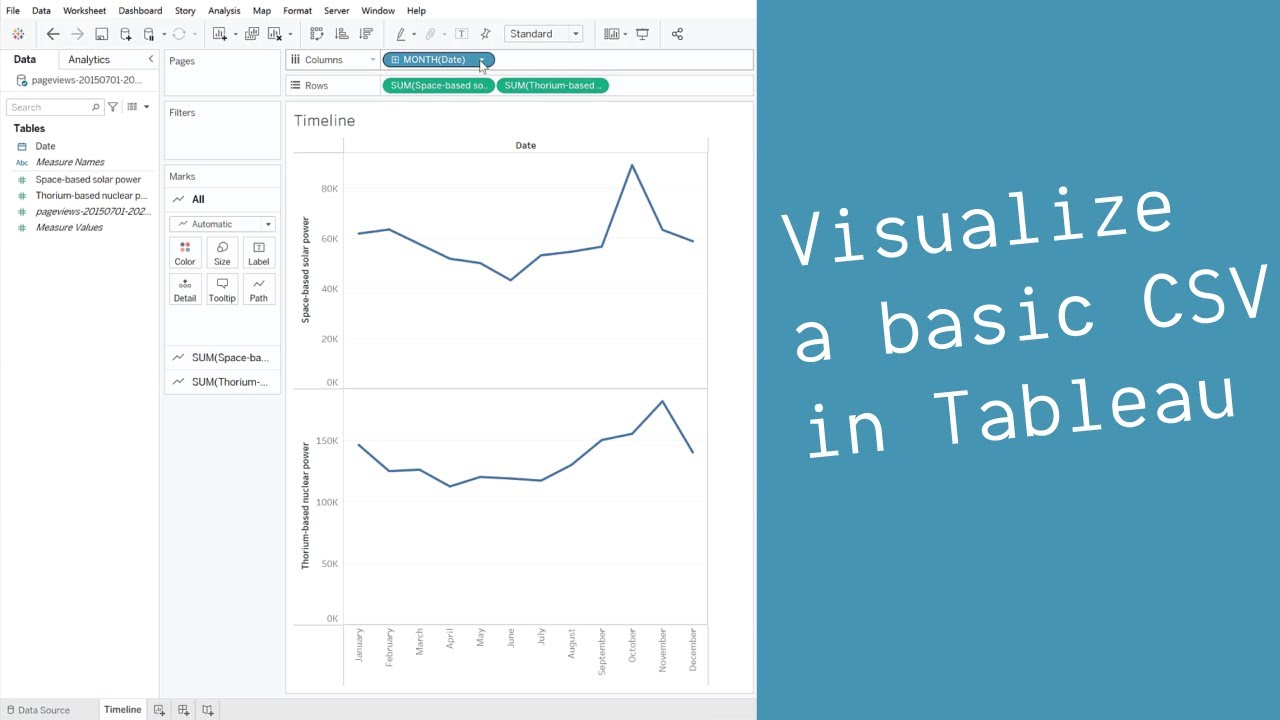The height and width of the screenshot is (720, 1280).
Task: Switch to the Data Source tab
Action: pos(38,710)
